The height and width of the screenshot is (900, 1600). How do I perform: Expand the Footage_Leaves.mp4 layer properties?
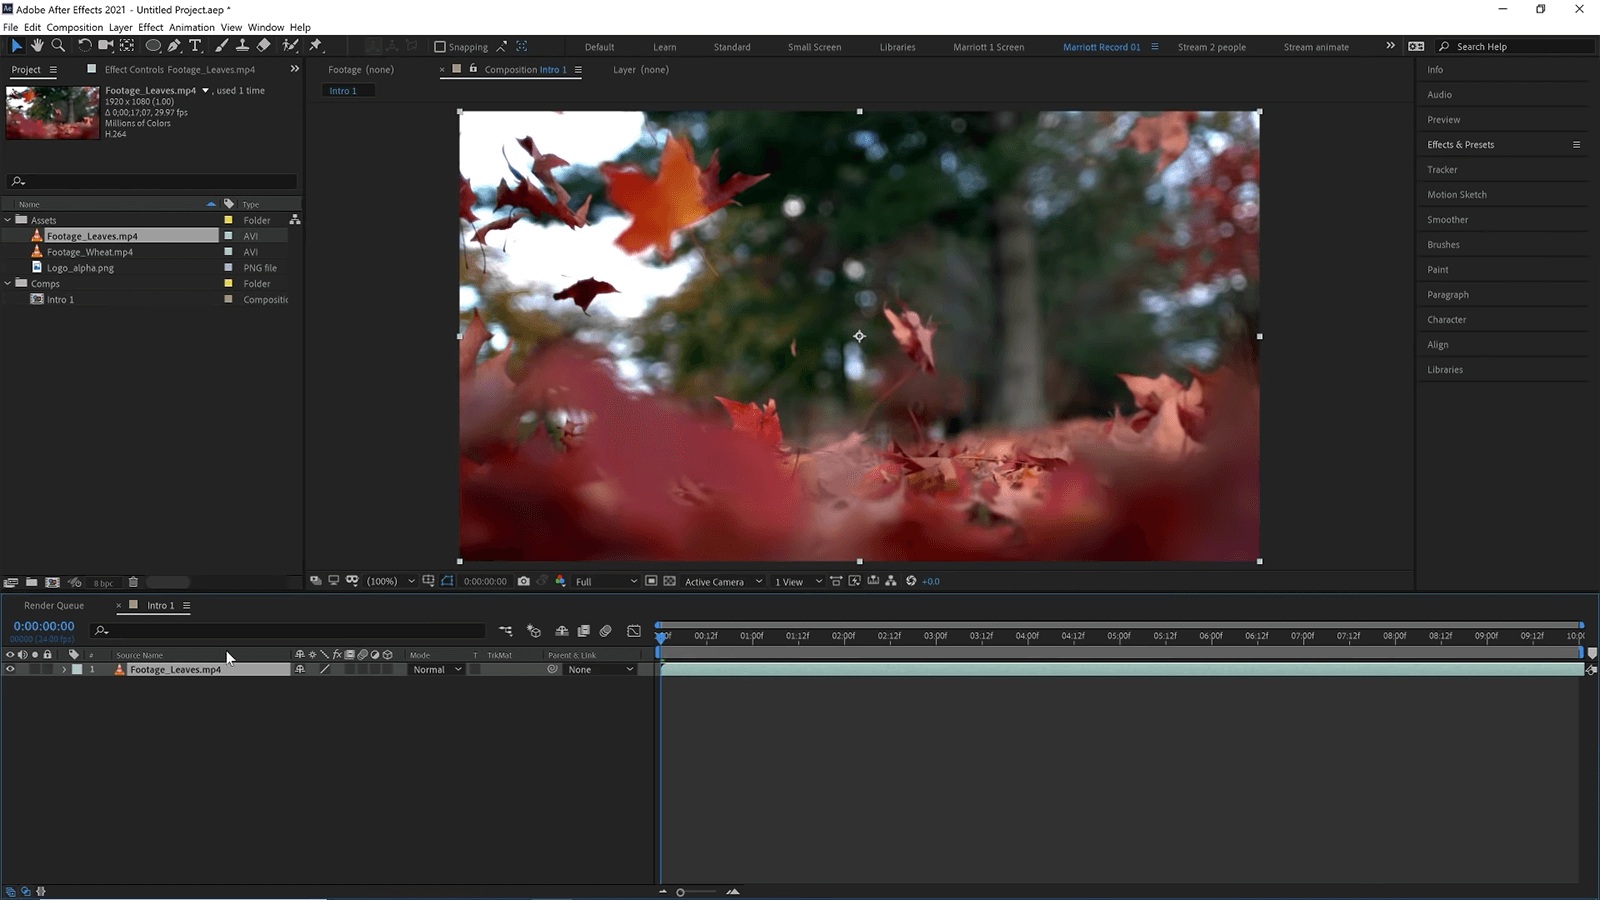(64, 669)
